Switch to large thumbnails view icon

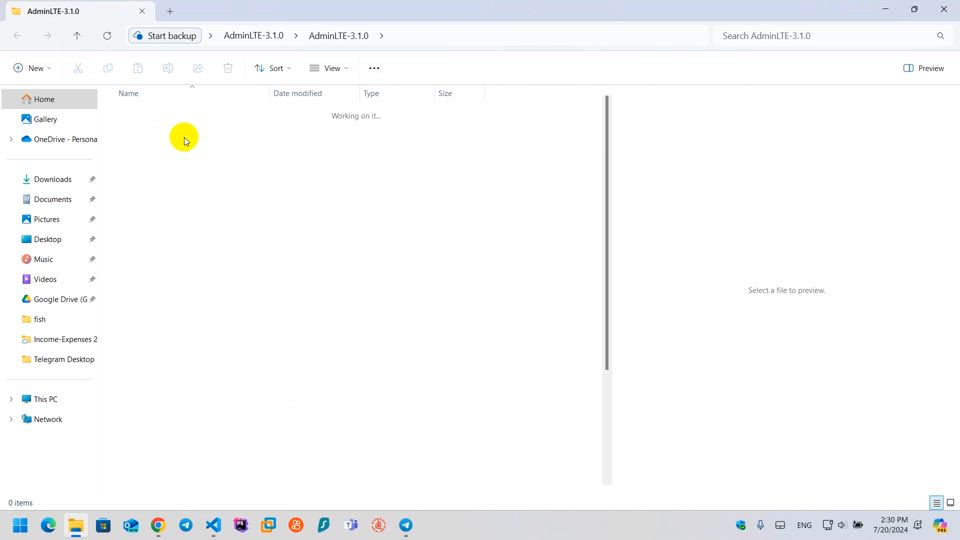pos(951,503)
